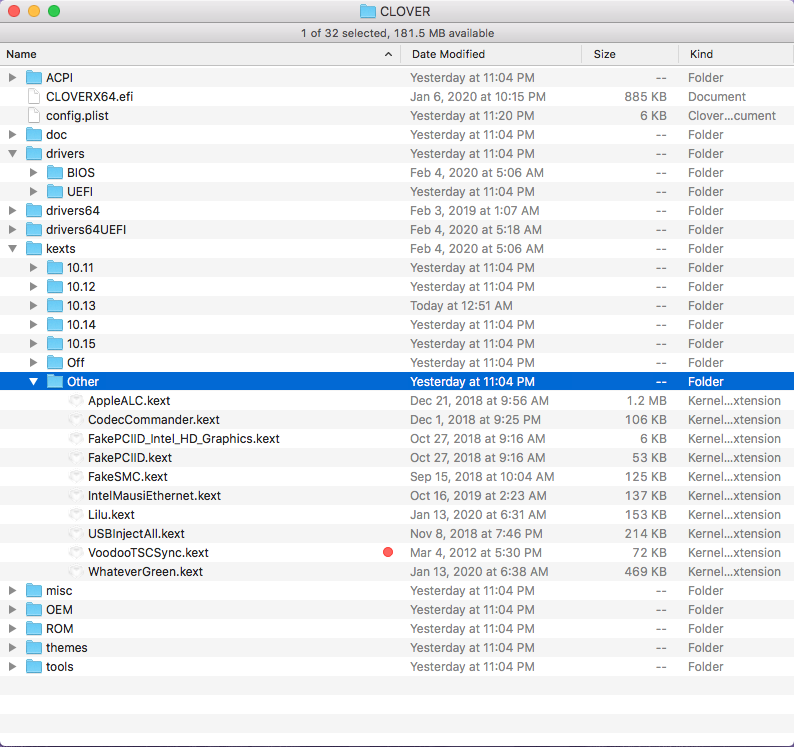
Task: Click the AppleALC.kext kext icon
Action: pos(76,401)
